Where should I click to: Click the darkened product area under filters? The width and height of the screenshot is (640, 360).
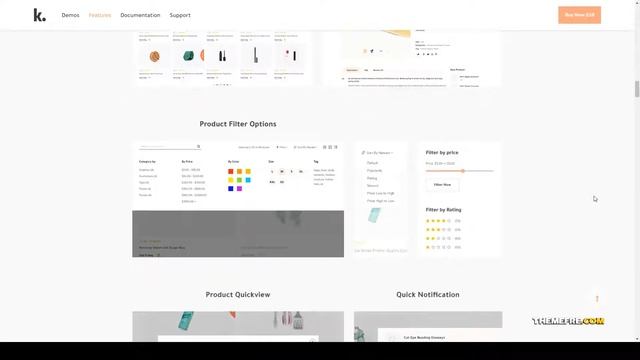point(238,234)
